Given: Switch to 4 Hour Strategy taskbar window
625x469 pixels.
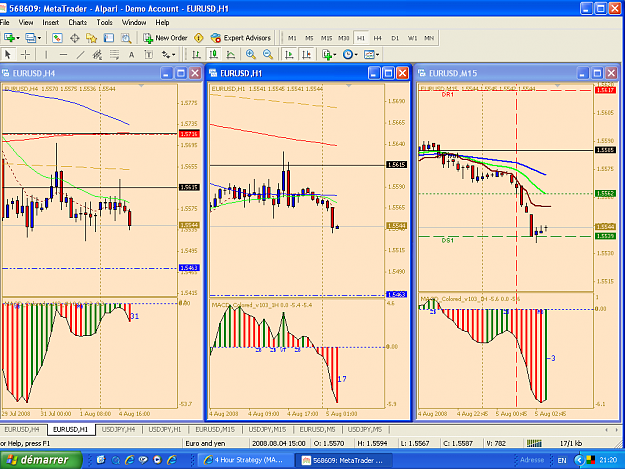Looking at the screenshot, I should click(x=245, y=460).
